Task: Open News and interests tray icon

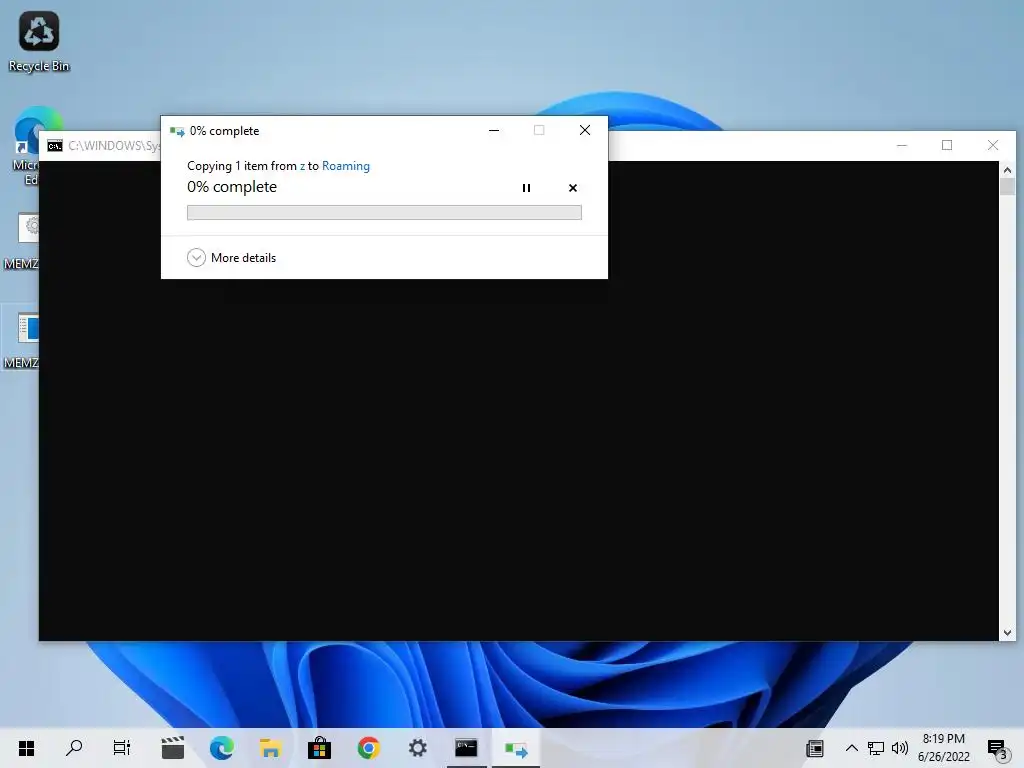Action: click(x=815, y=748)
